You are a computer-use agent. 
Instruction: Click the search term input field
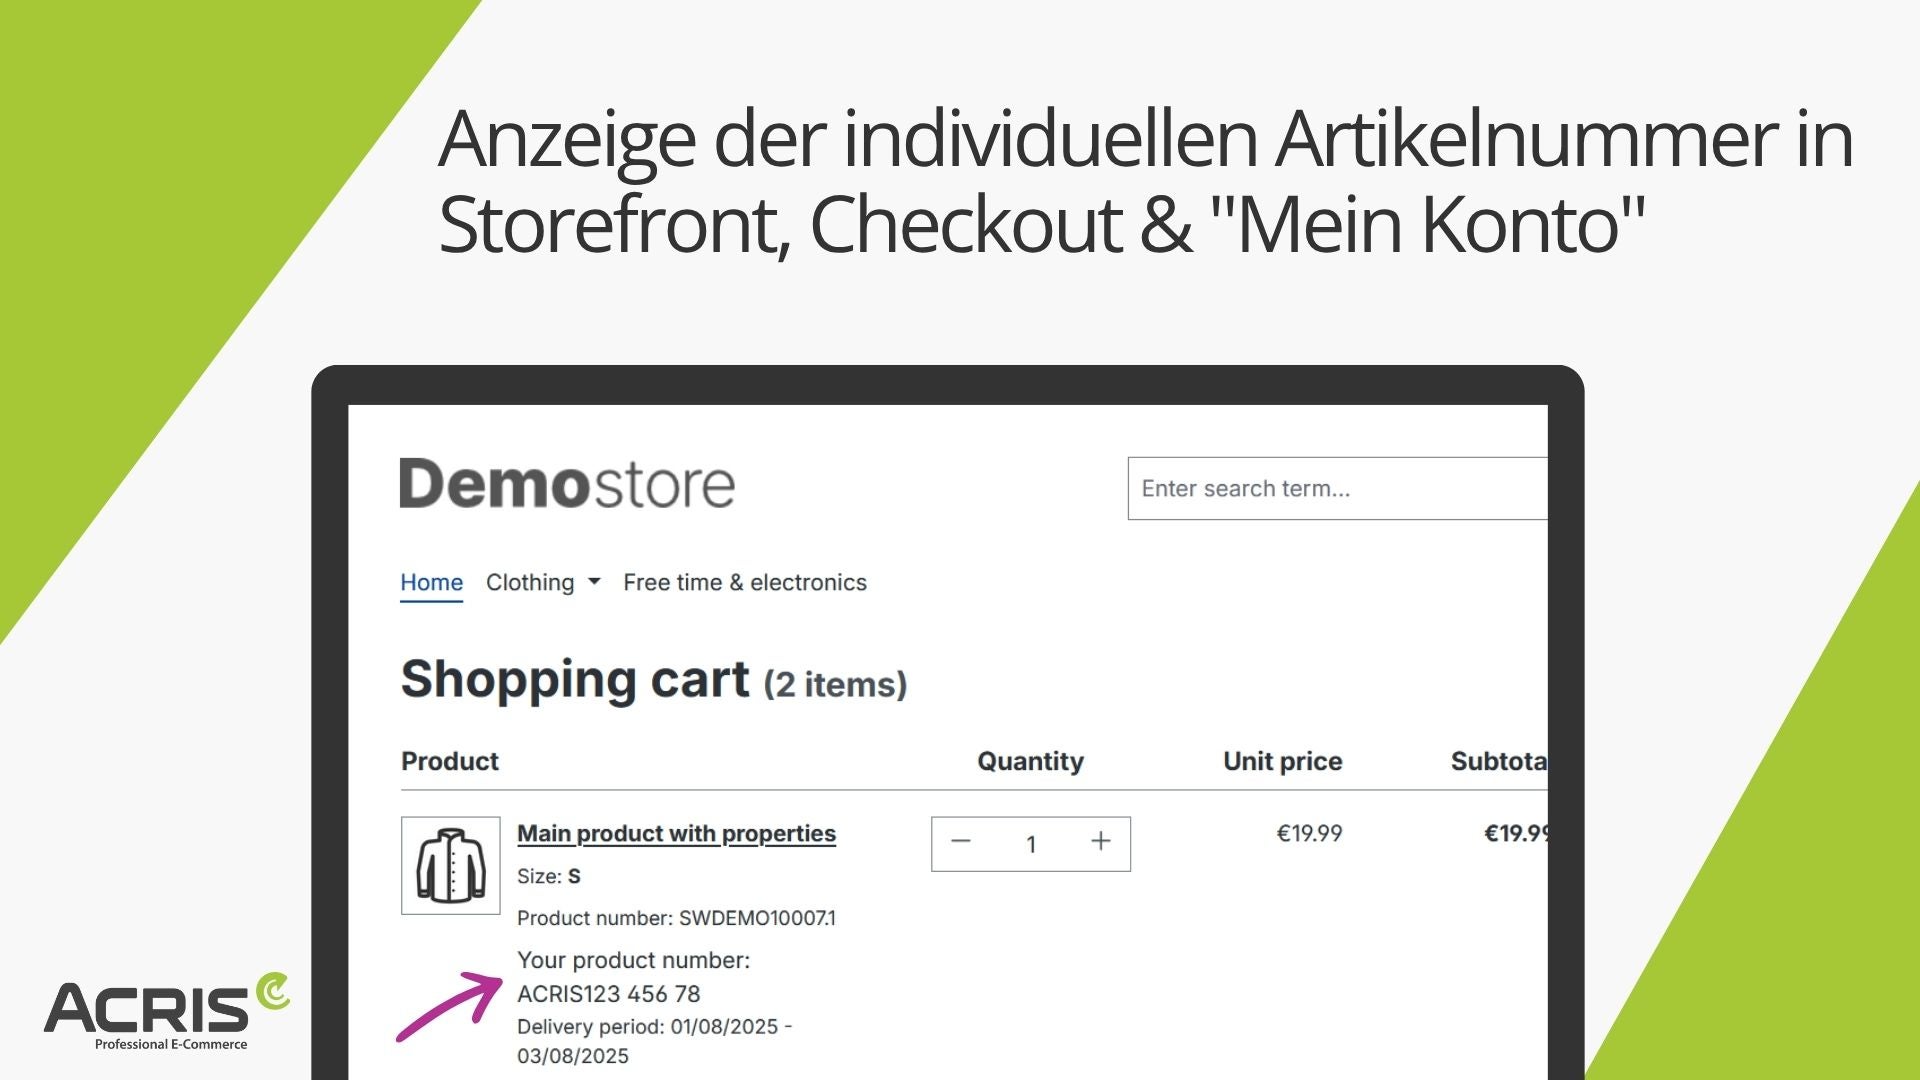(x=1337, y=488)
